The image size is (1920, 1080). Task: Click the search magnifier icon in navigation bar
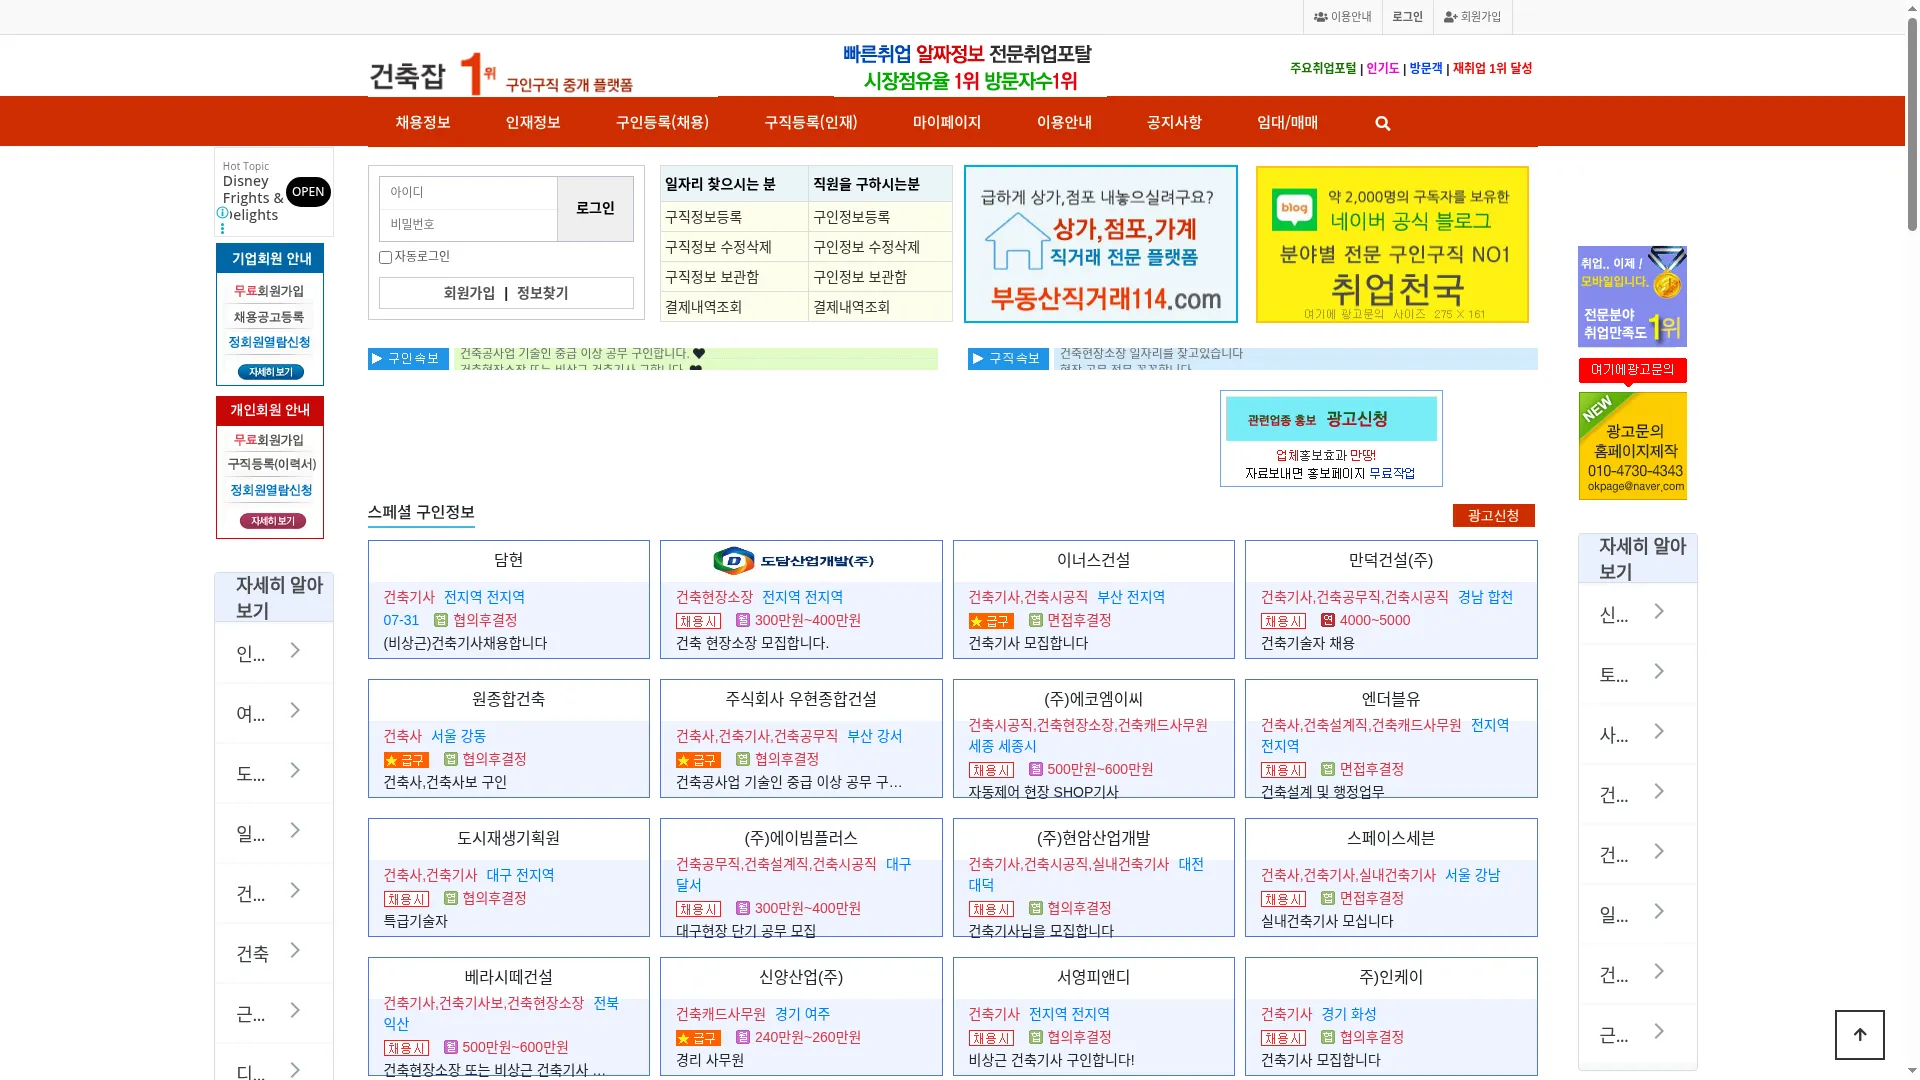(x=1383, y=123)
